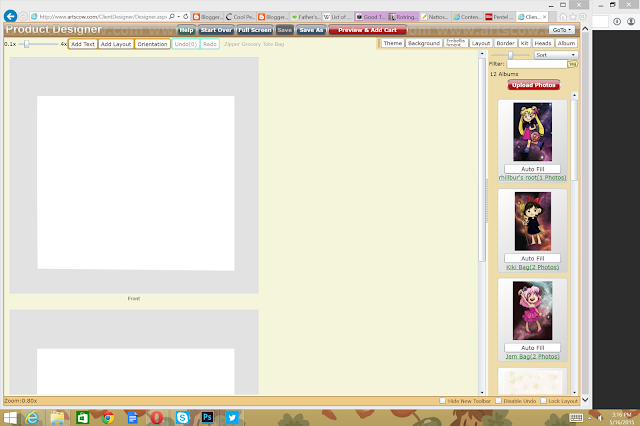Open the Windows Store taskbar icon
640x426 pixels.
click(82, 418)
